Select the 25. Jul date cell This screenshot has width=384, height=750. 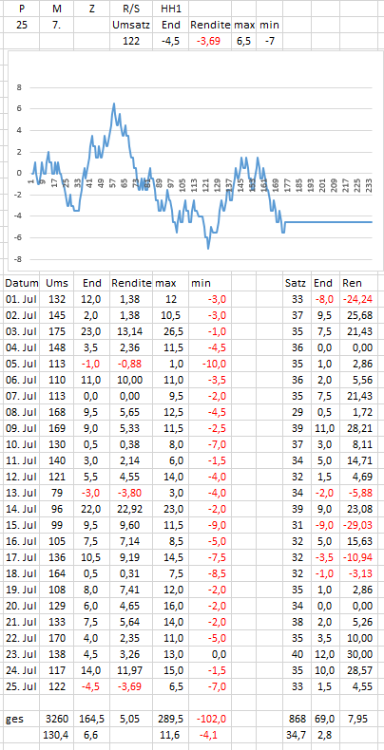(x=22, y=685)
